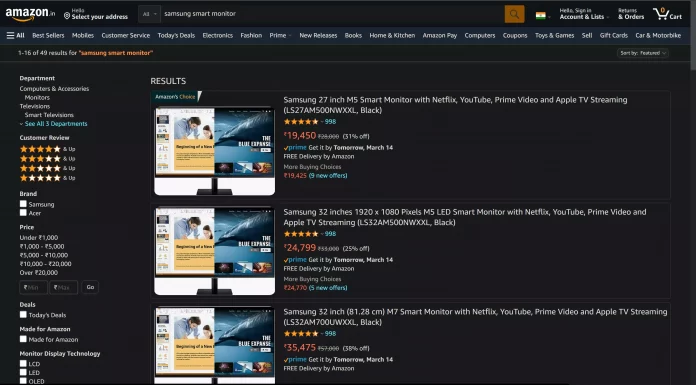Viewport: 696px width, 385px height.
Task: Filter by 1 star & Up rating
Action: click(47, 178)
